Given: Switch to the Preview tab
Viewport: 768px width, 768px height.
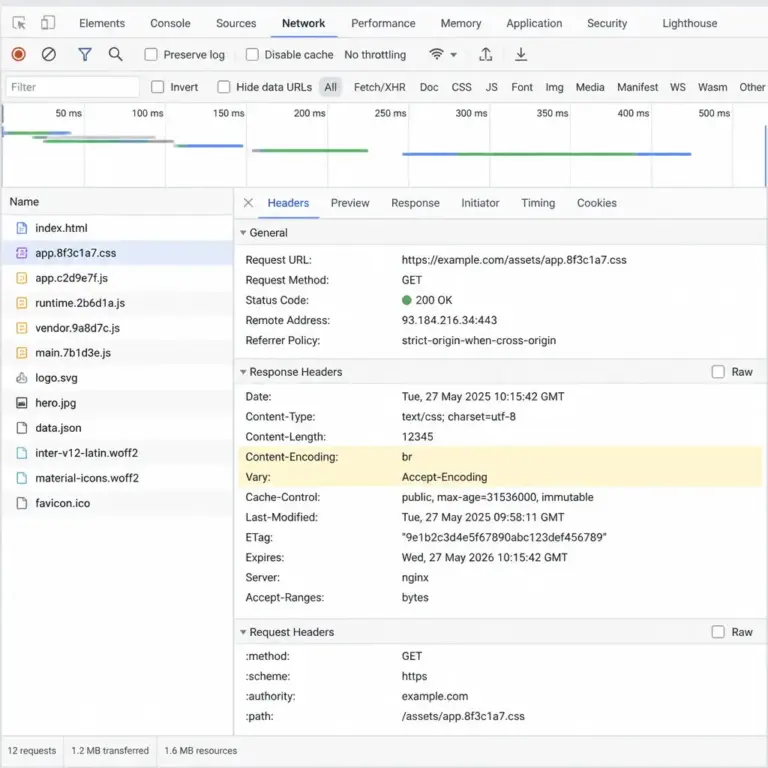Looking at the screenshot, I should point(350,203).
